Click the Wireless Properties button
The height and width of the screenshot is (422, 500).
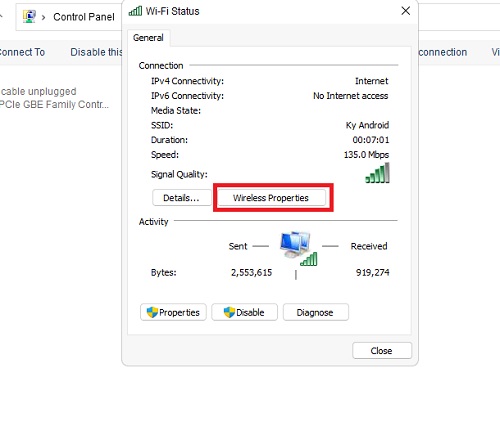(x=271, y=198)
